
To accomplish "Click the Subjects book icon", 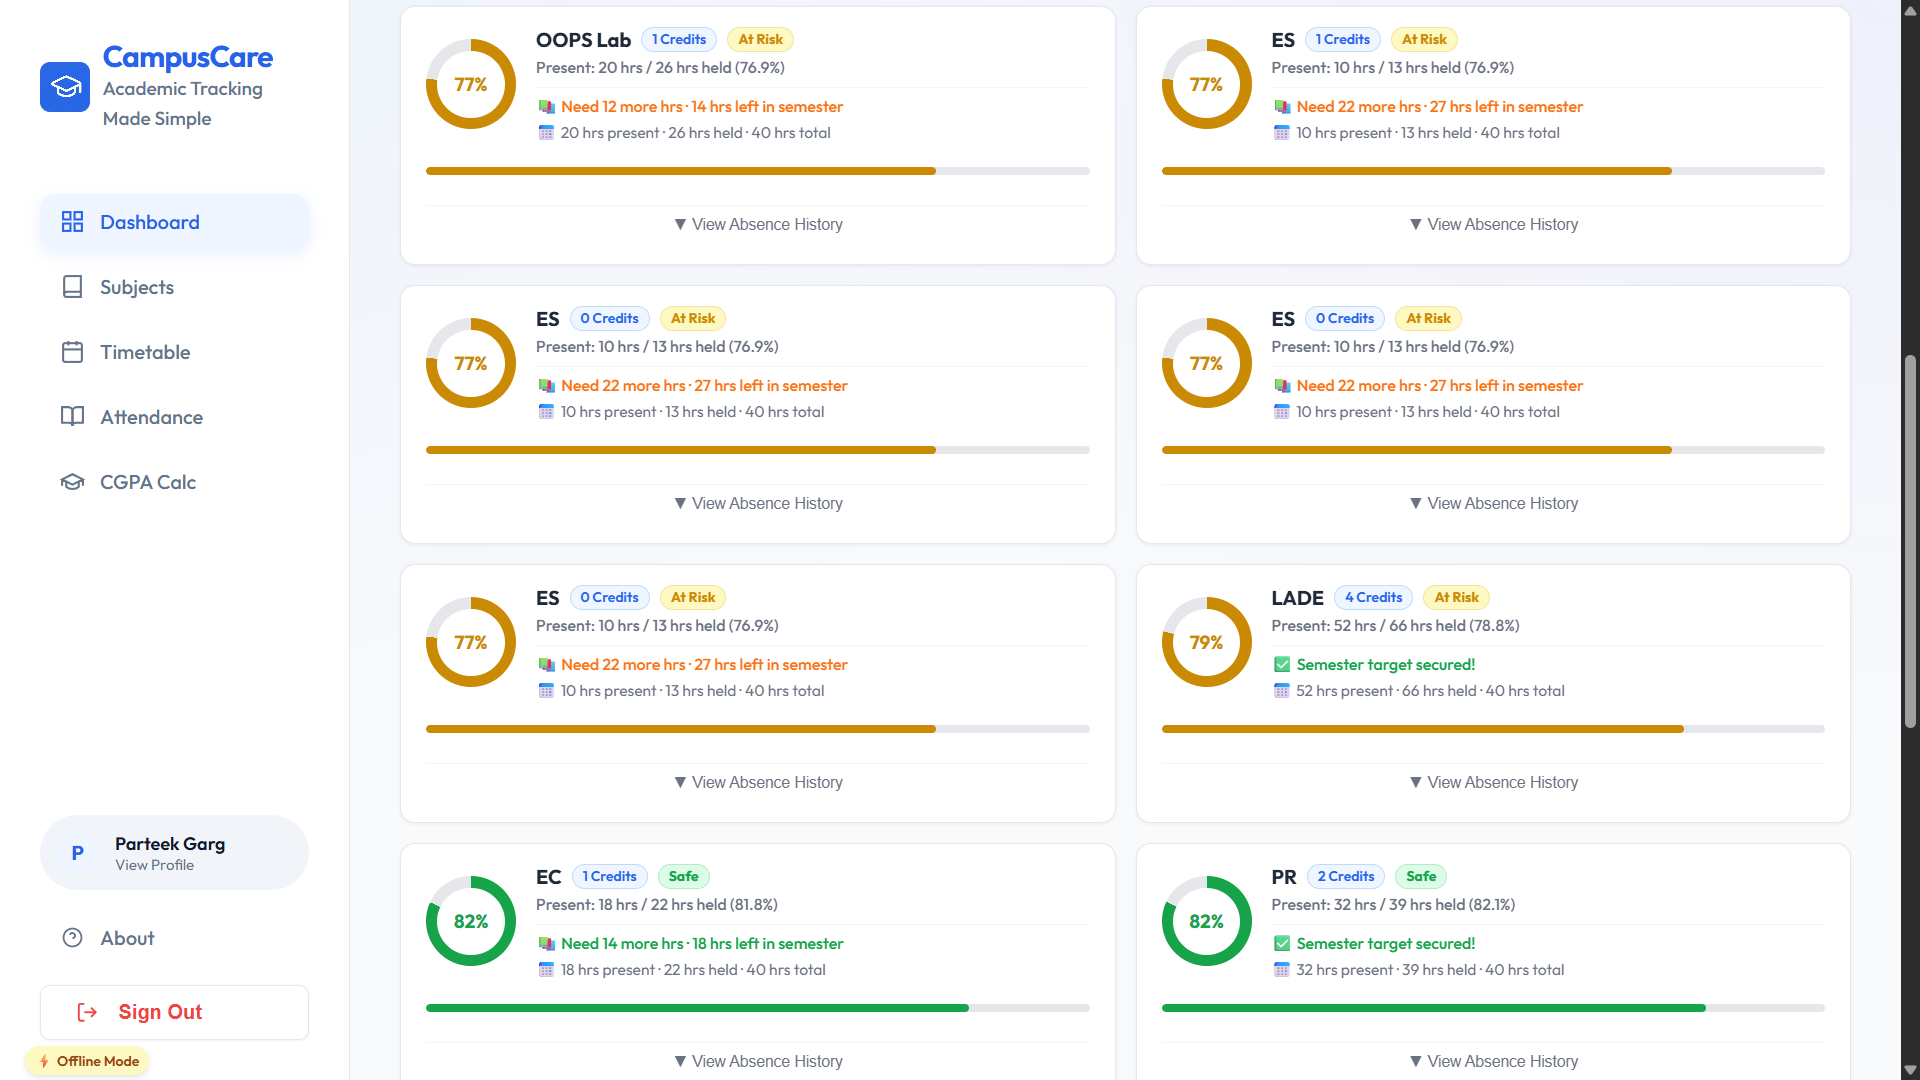I will tap(72, 287).
